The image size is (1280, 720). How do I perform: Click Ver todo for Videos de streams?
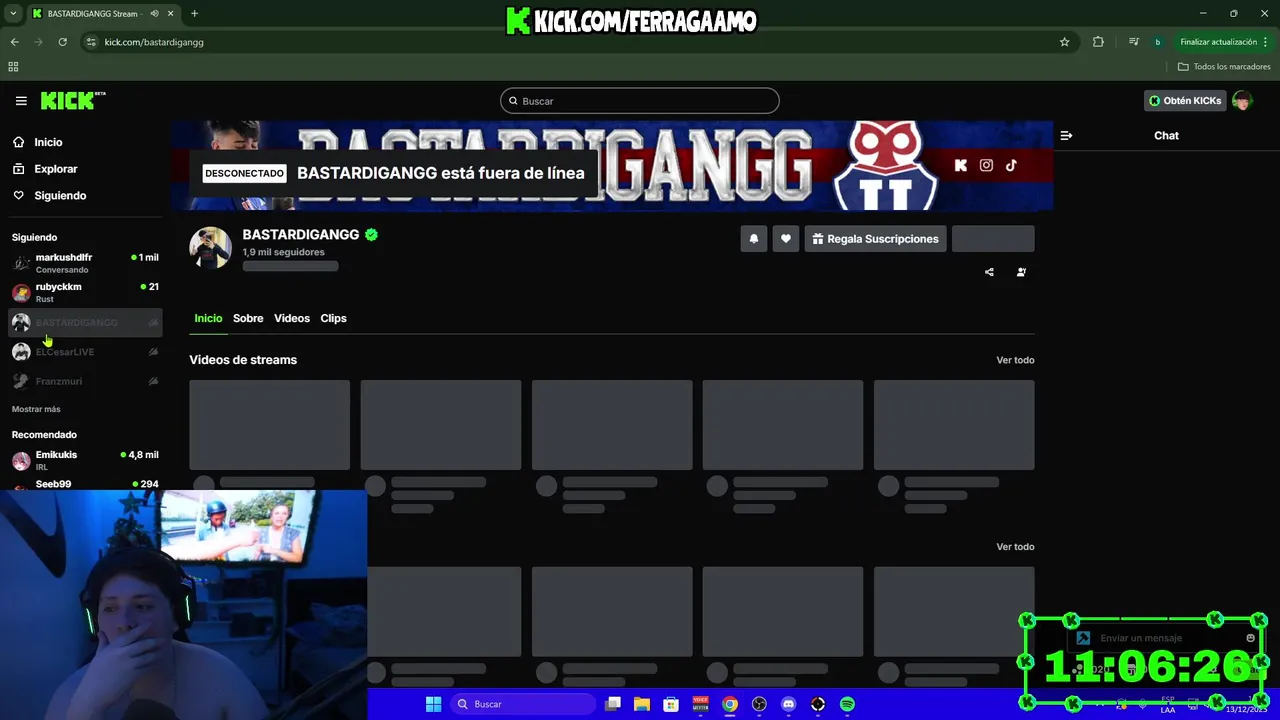point(1015,360)
